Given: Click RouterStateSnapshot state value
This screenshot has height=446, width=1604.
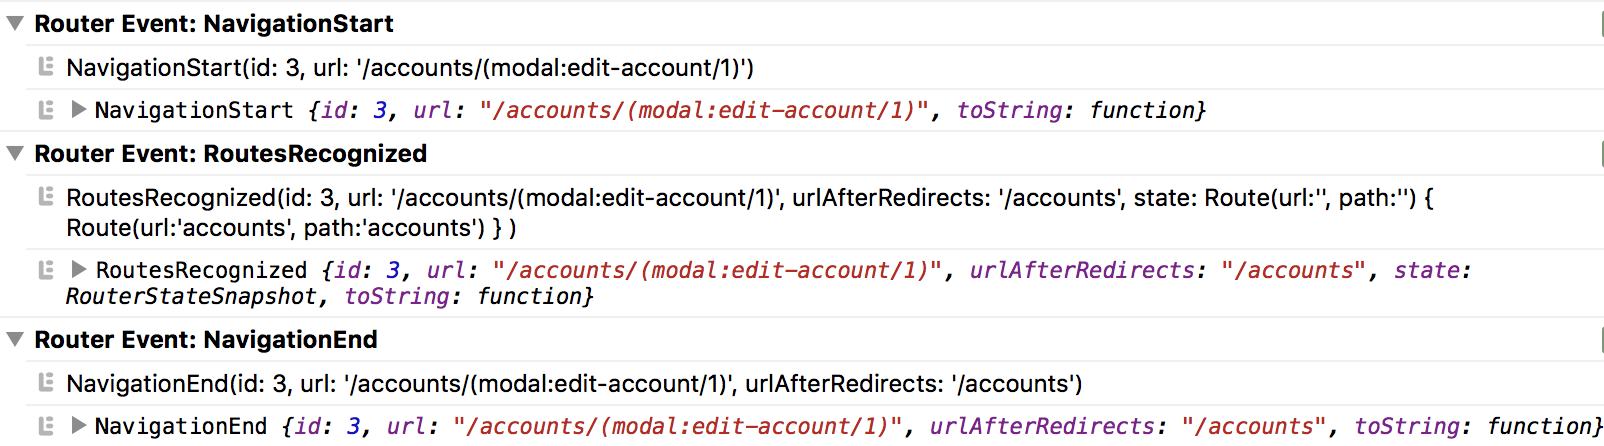Looking at the screenshot, I should click(x=191, y=296).
